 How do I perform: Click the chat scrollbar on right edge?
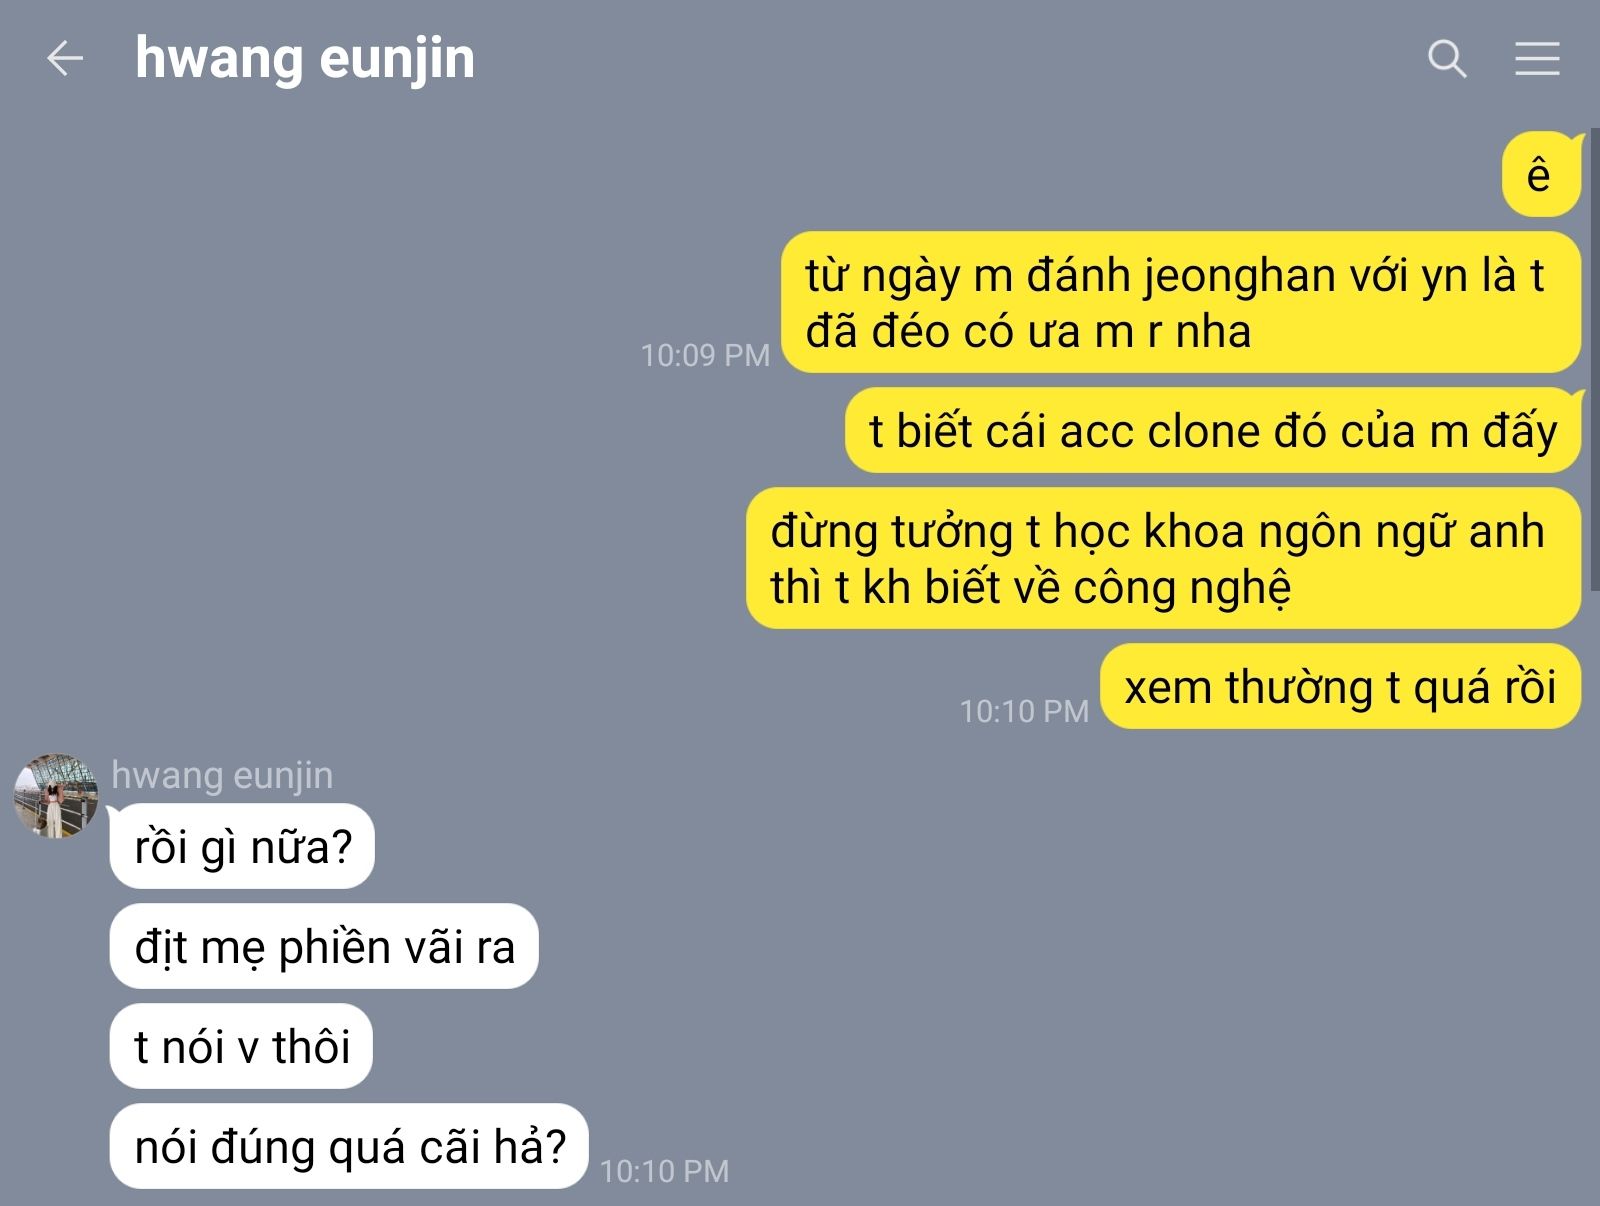click(1594, 360)
